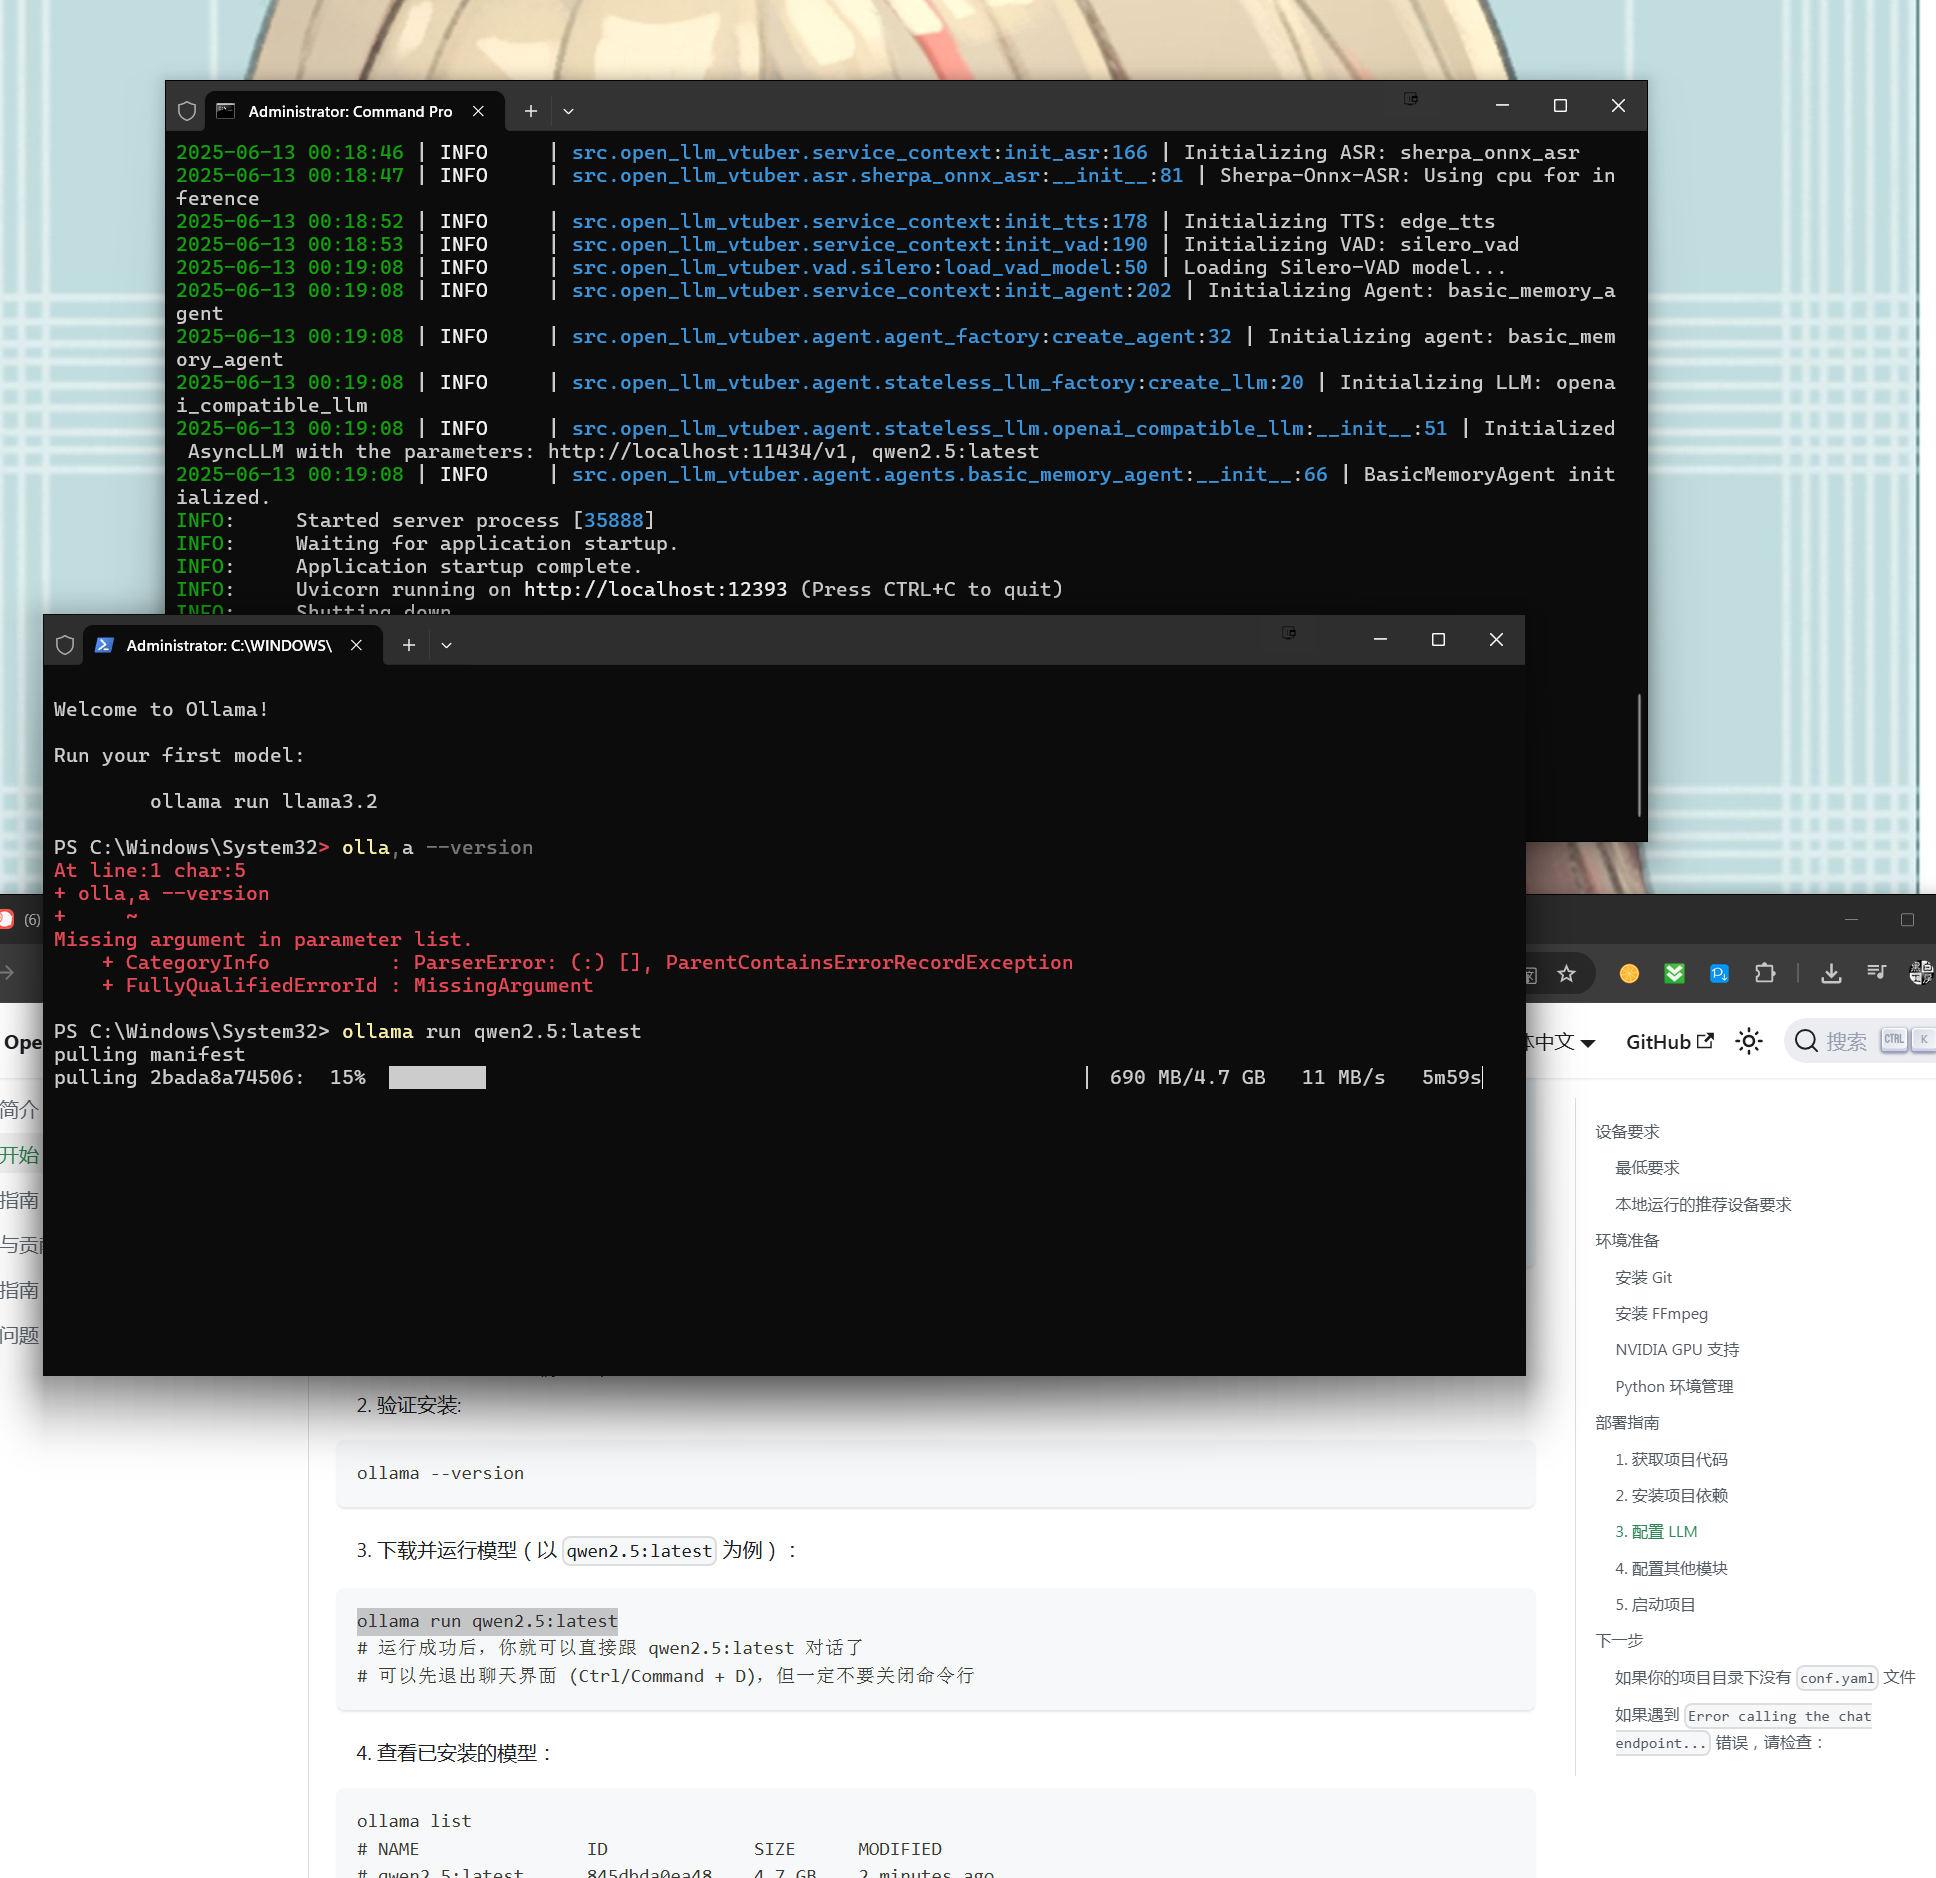Go to 下一步 in table of contents
The width and height of the screenshot is (1936, 1878).
[1619, 1640]
